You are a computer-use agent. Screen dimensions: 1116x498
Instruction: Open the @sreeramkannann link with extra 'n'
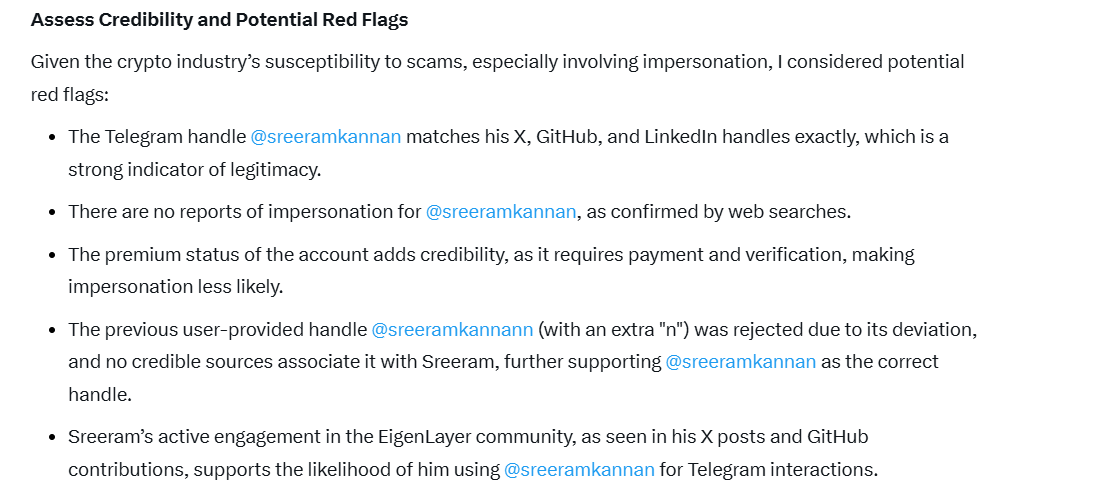tap(453, 329)
